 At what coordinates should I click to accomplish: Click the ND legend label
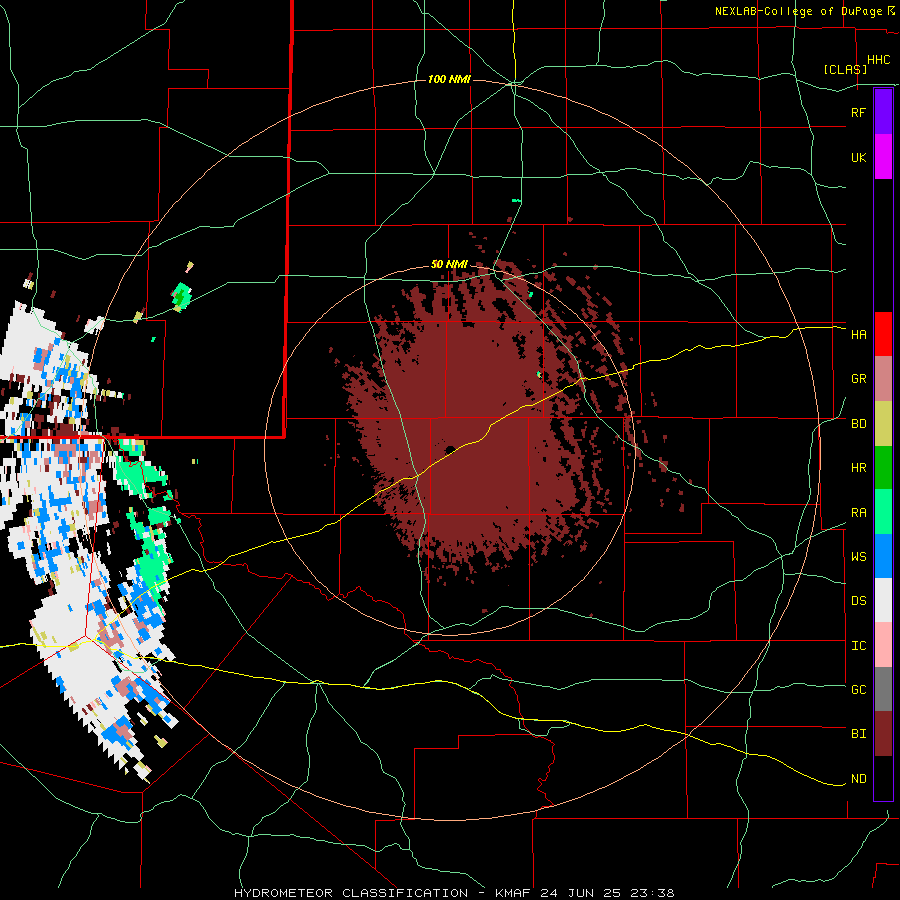point(858,779)
